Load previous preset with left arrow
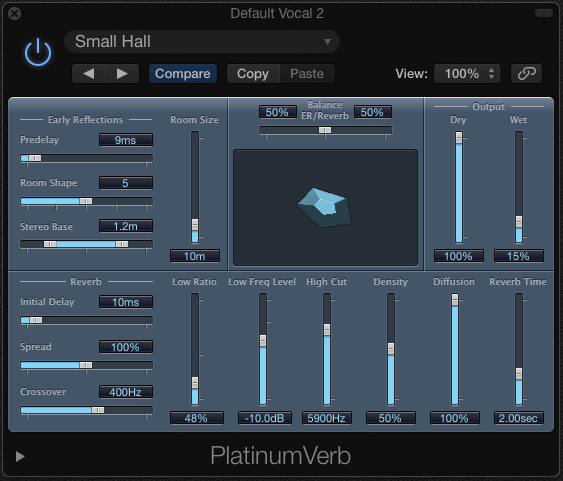563x481 pixels. click(89, 74)
